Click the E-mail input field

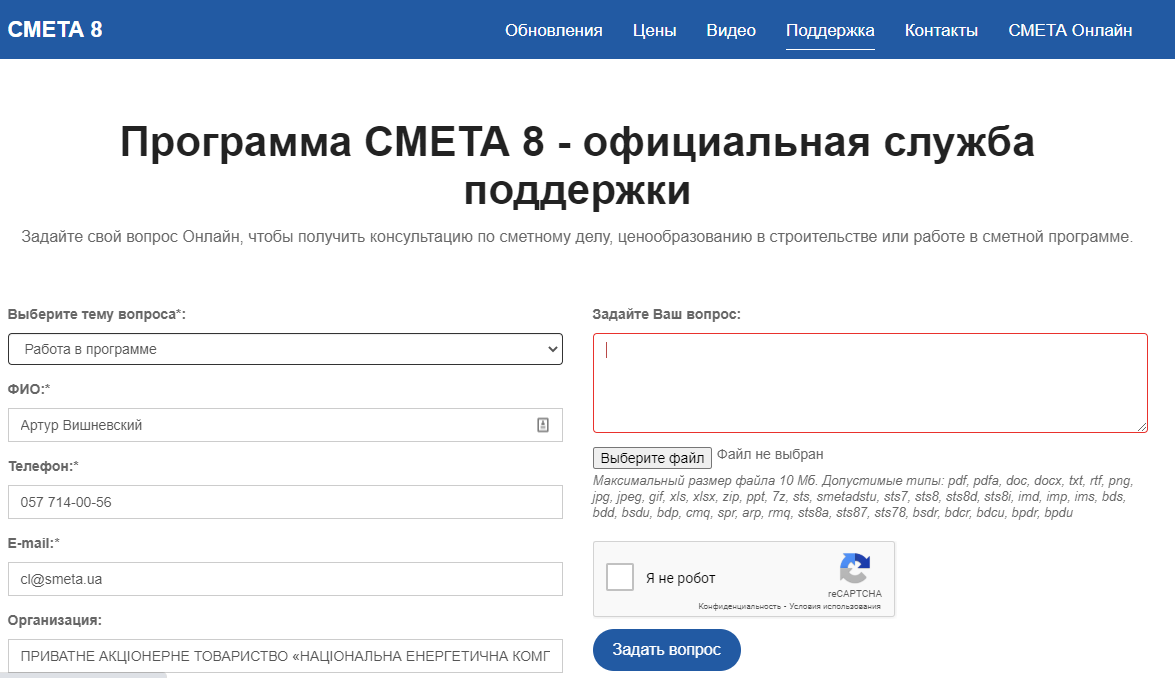point(285,579)
